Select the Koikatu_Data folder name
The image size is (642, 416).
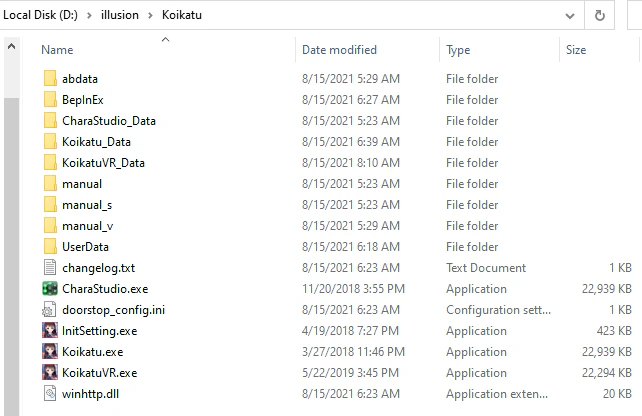96,142
